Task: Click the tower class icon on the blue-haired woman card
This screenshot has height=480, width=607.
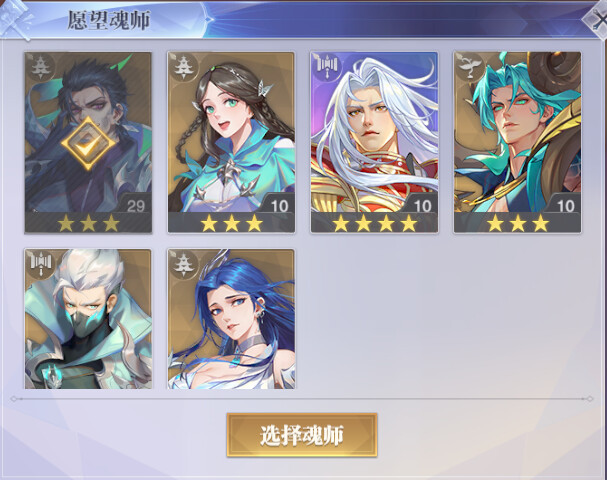Action: (183, 265)
